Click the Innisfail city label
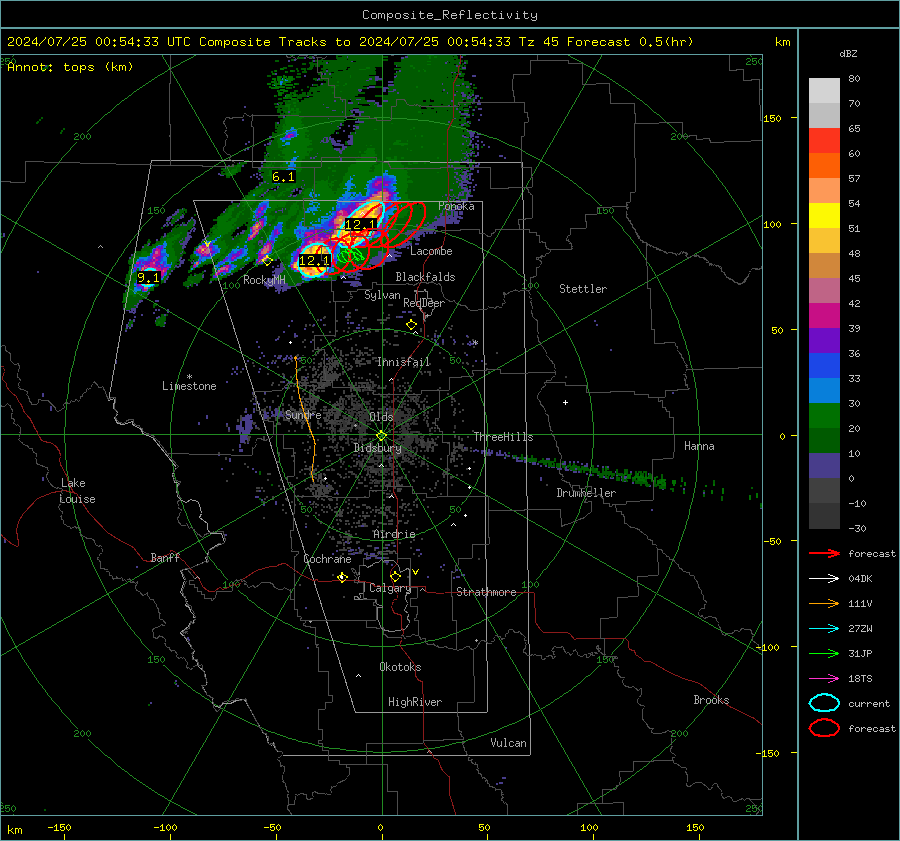This screenshot has width=900, height=841. pos(403,362)
